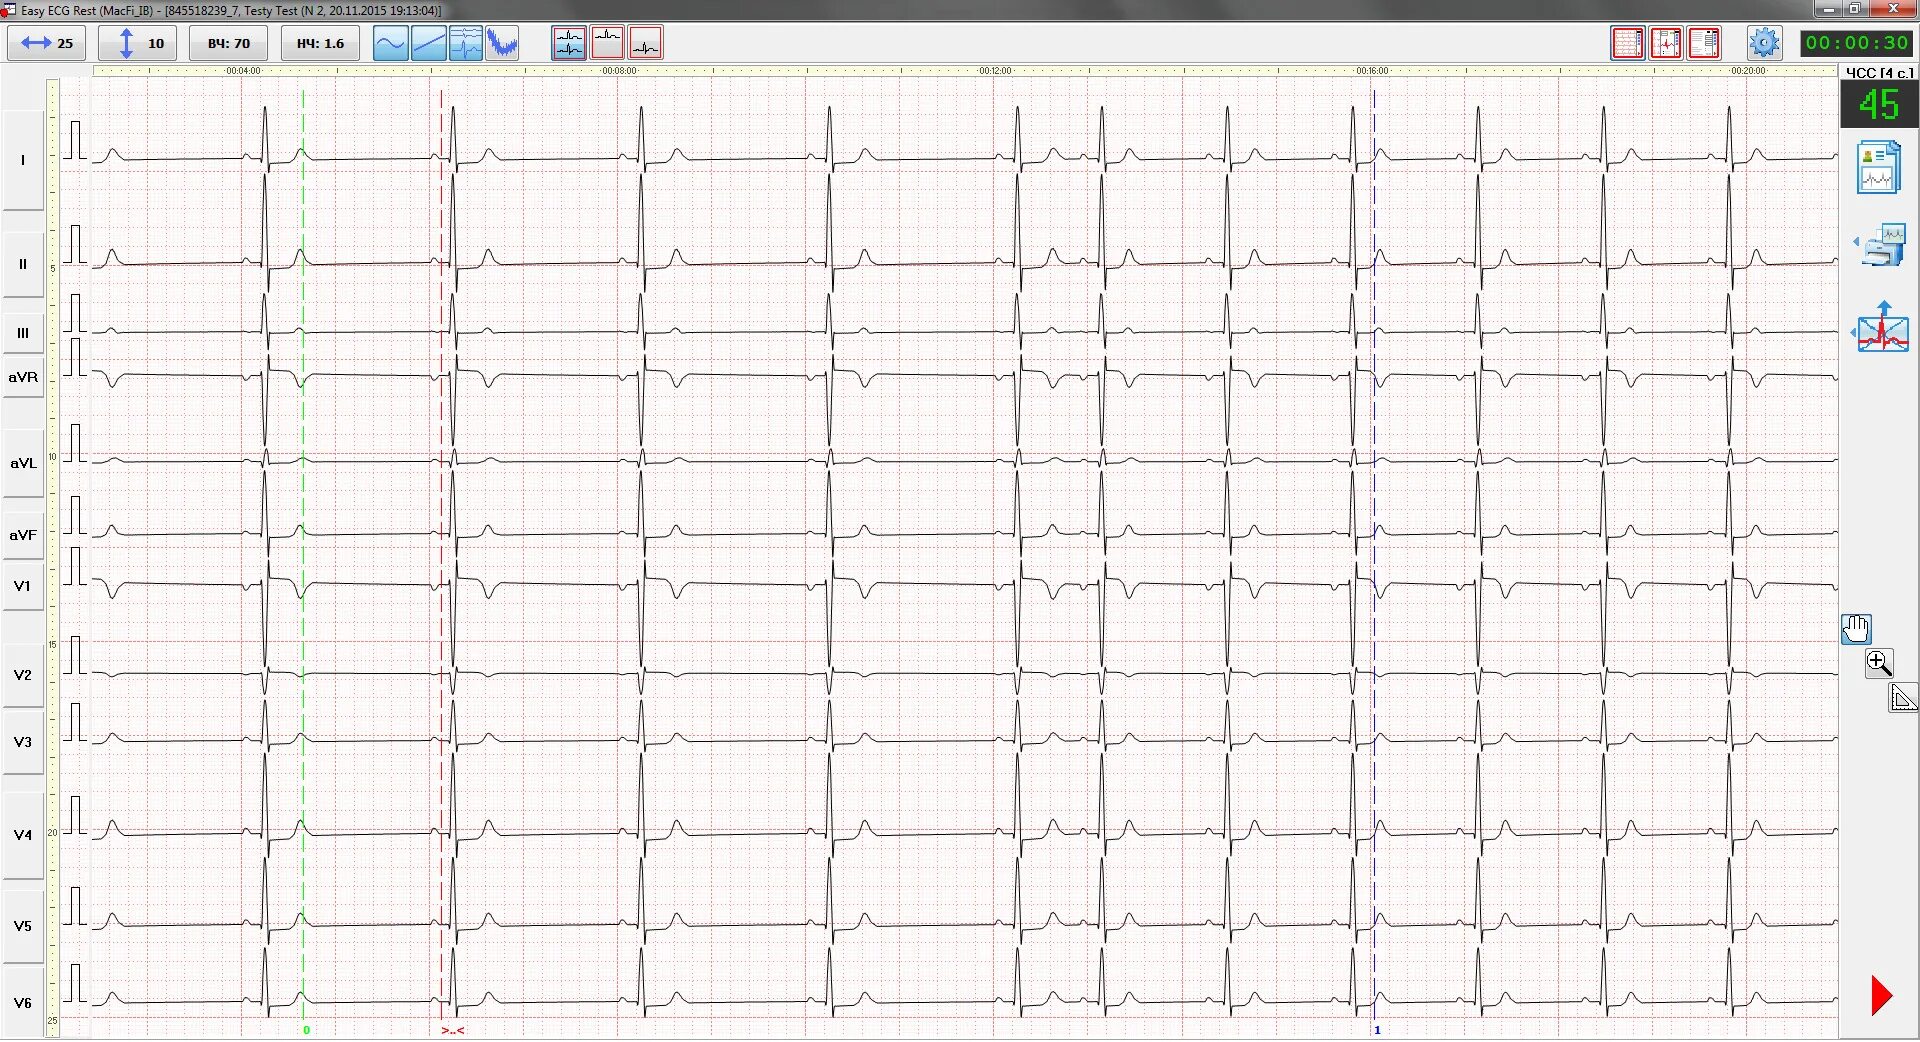Switch to the full ECG grid view icon
This screenshot has width=1920, height=1042.
pyautogui.click(x=1628, y=43)
